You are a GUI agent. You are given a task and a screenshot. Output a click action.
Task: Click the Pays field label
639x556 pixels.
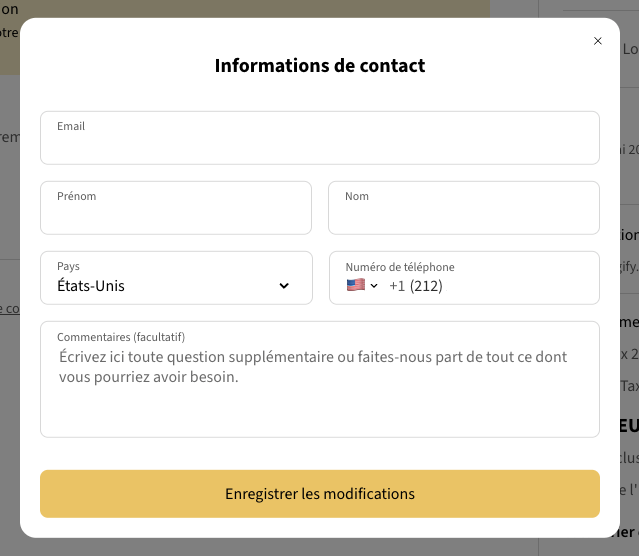[x=68, y=267]
